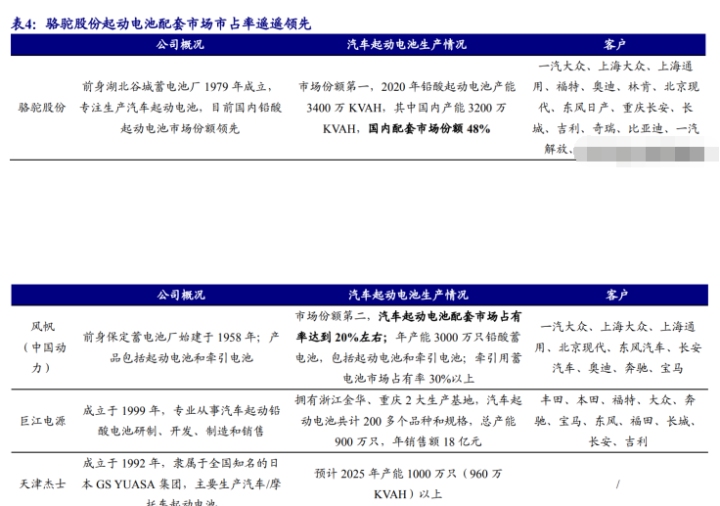Click the title '表4: 骆驼股份起动电池配套市场市占率遥遥领先'
This screenshot has width=720, height=506.
coord(161,23)
